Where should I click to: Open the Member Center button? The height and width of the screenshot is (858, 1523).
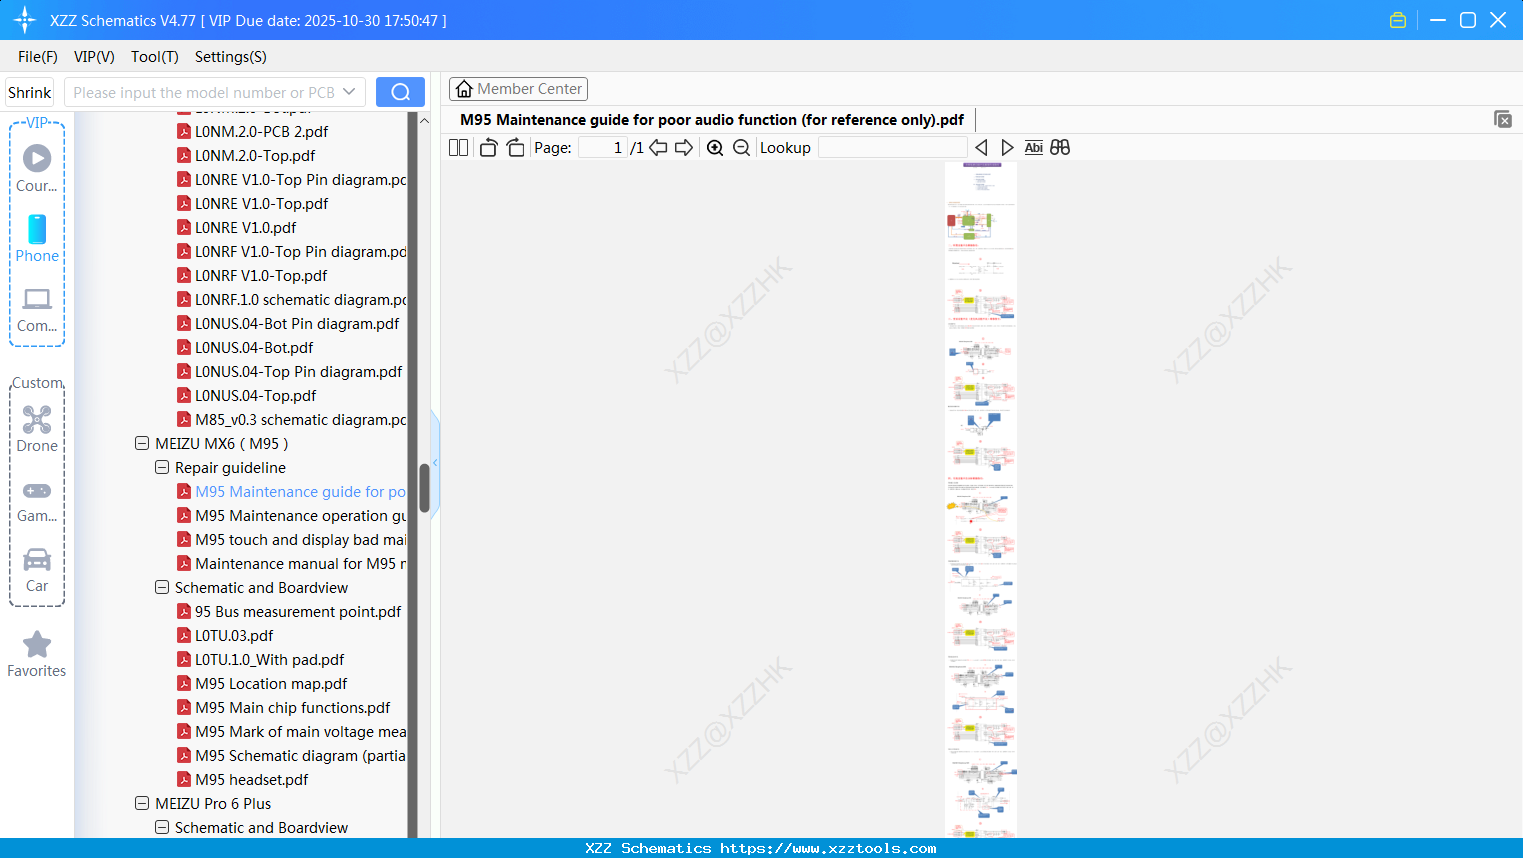coord(518,89)
